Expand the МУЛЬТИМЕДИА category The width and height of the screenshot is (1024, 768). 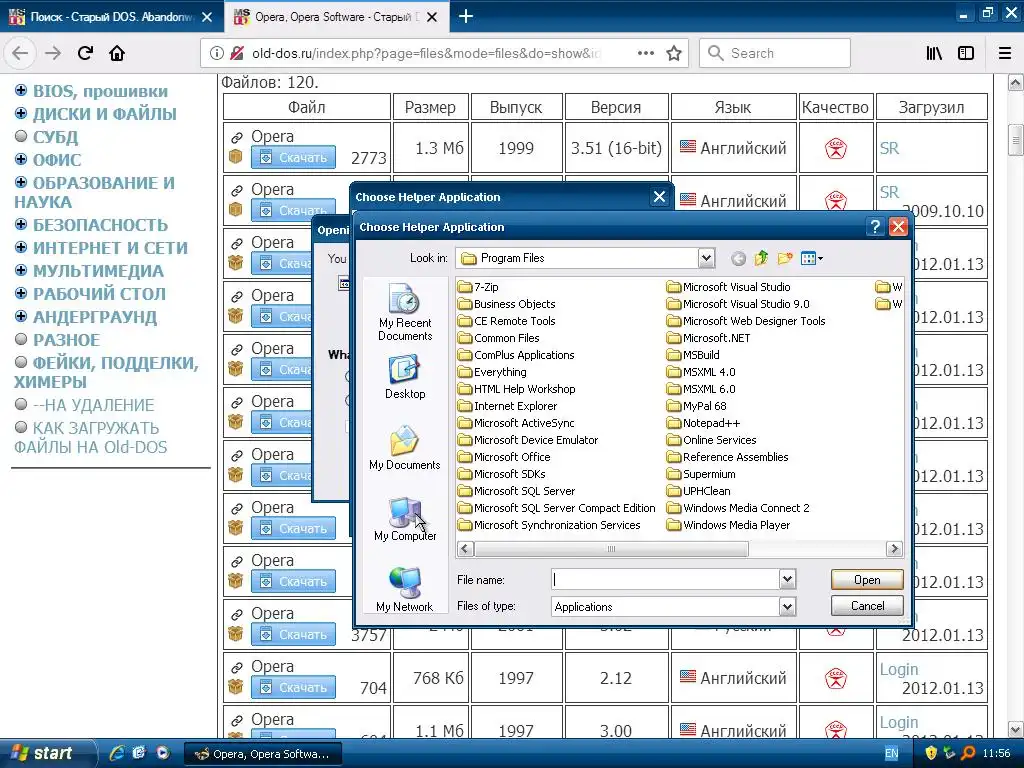click(21, 270)
